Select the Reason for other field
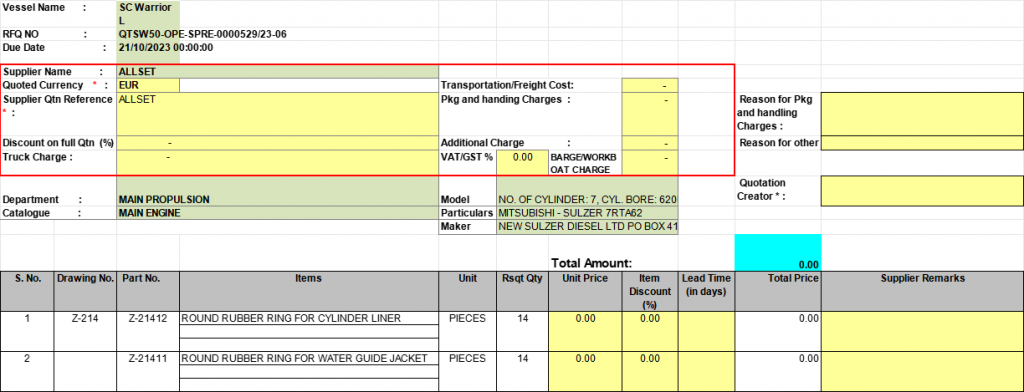 [x=922, y=142]
